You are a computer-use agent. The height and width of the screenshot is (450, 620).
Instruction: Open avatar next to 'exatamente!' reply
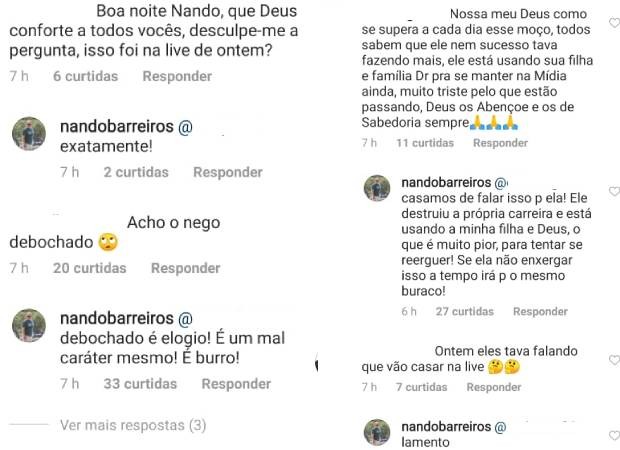coord(29,134)
